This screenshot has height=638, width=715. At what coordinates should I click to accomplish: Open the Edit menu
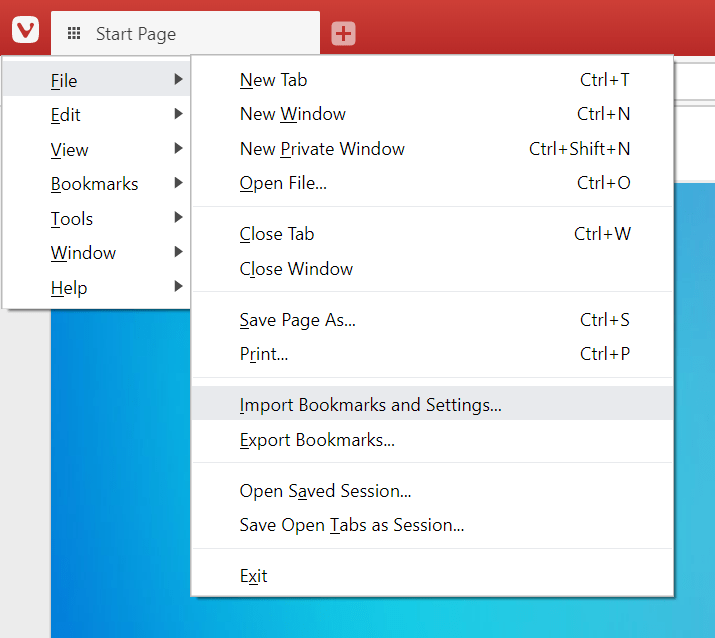click(x=97, y=114)
